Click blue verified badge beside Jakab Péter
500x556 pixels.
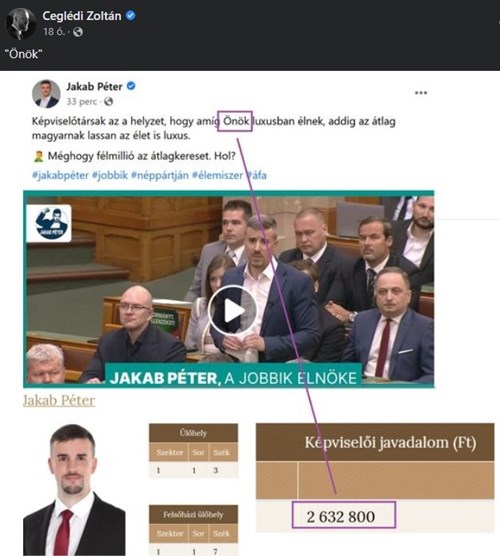131,86
